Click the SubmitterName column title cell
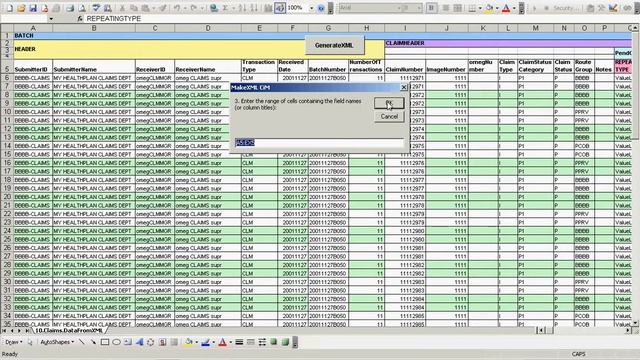This screenshot has height=360, width=640. (x=93, y=67)
